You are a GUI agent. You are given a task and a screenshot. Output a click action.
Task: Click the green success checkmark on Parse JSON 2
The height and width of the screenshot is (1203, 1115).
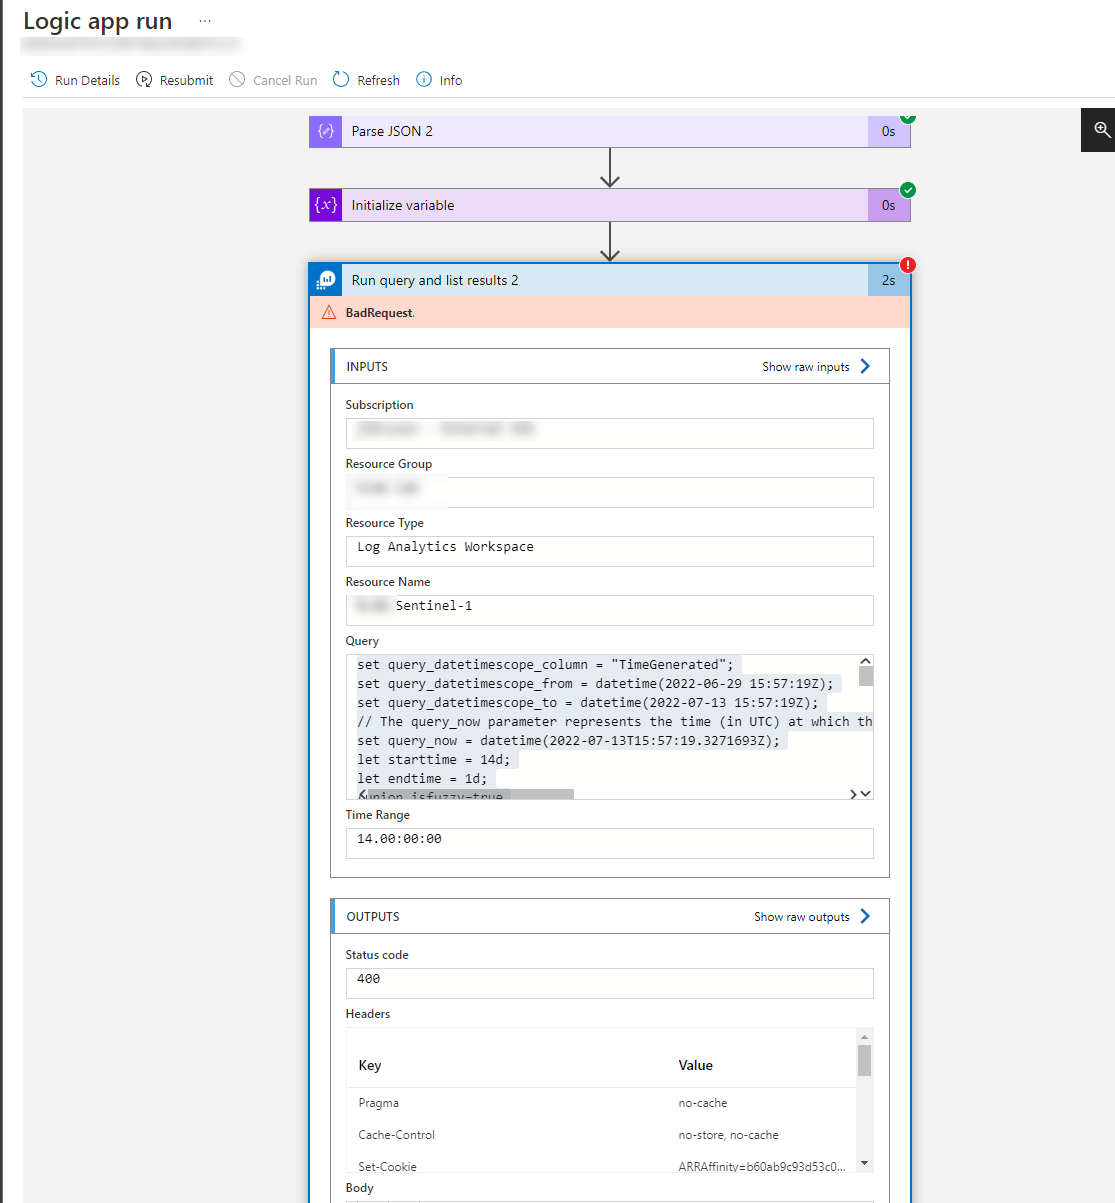(907, 116)
